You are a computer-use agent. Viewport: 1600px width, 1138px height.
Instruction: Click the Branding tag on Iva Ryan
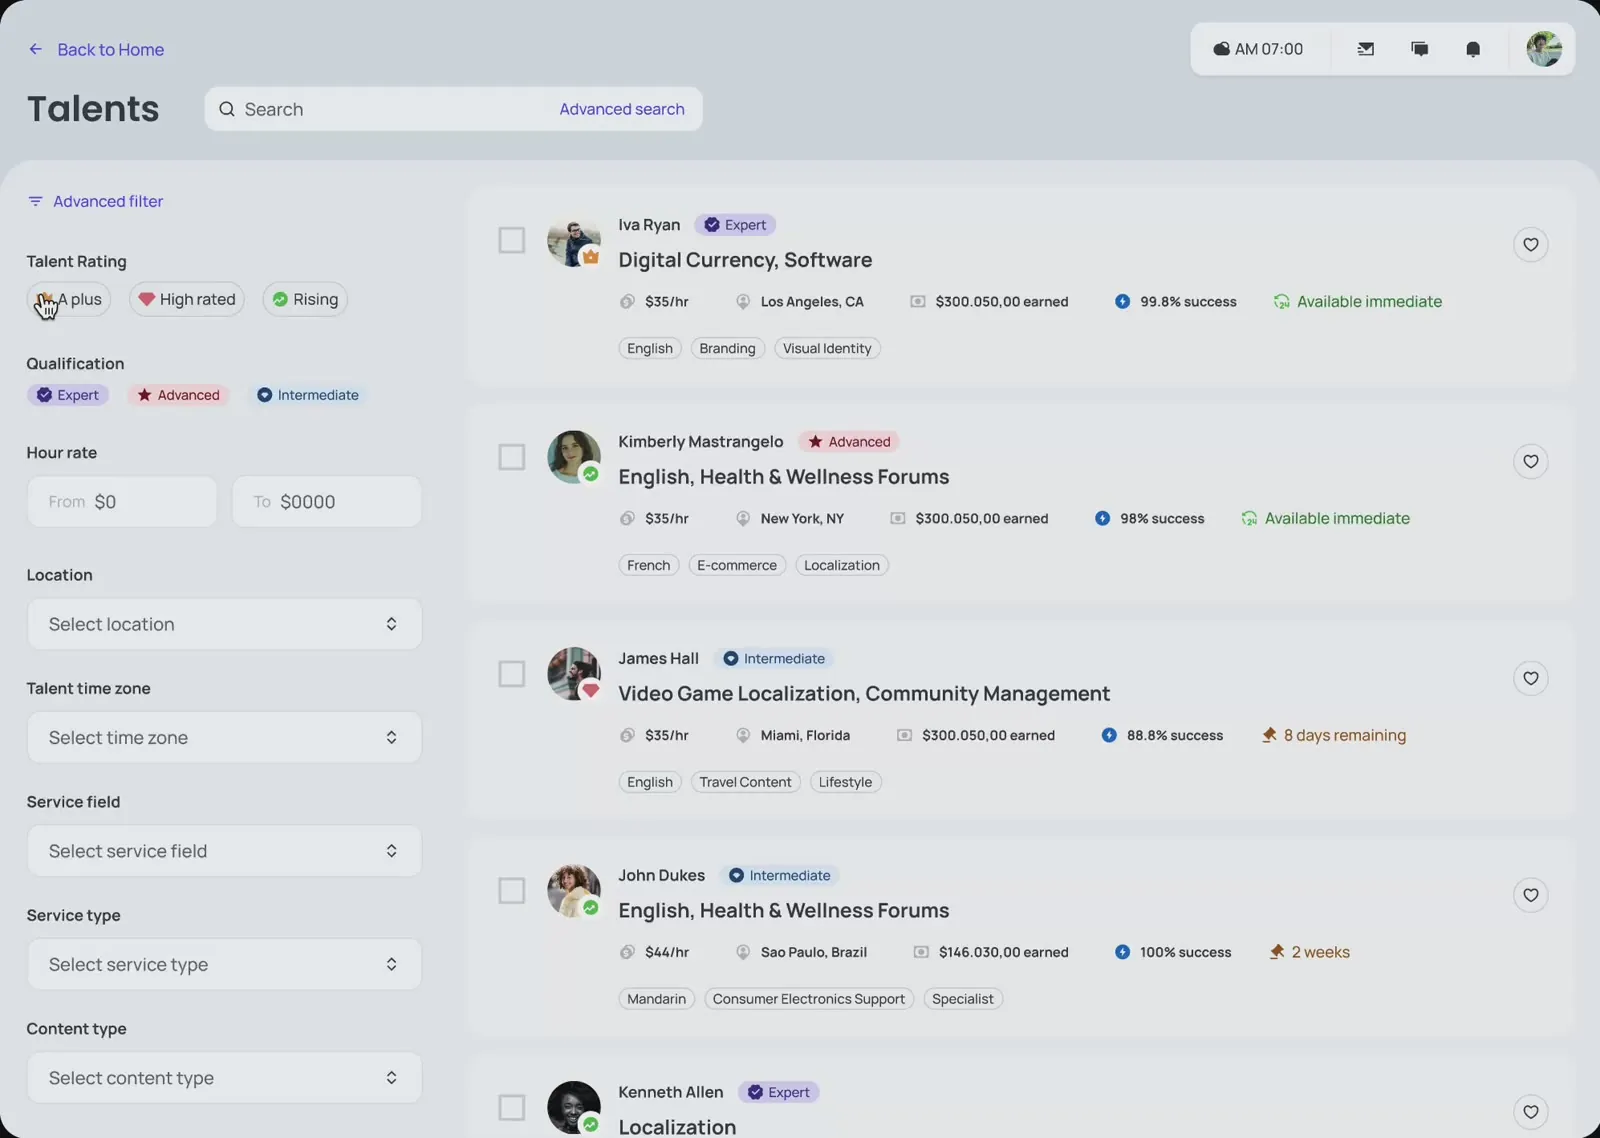727,348
